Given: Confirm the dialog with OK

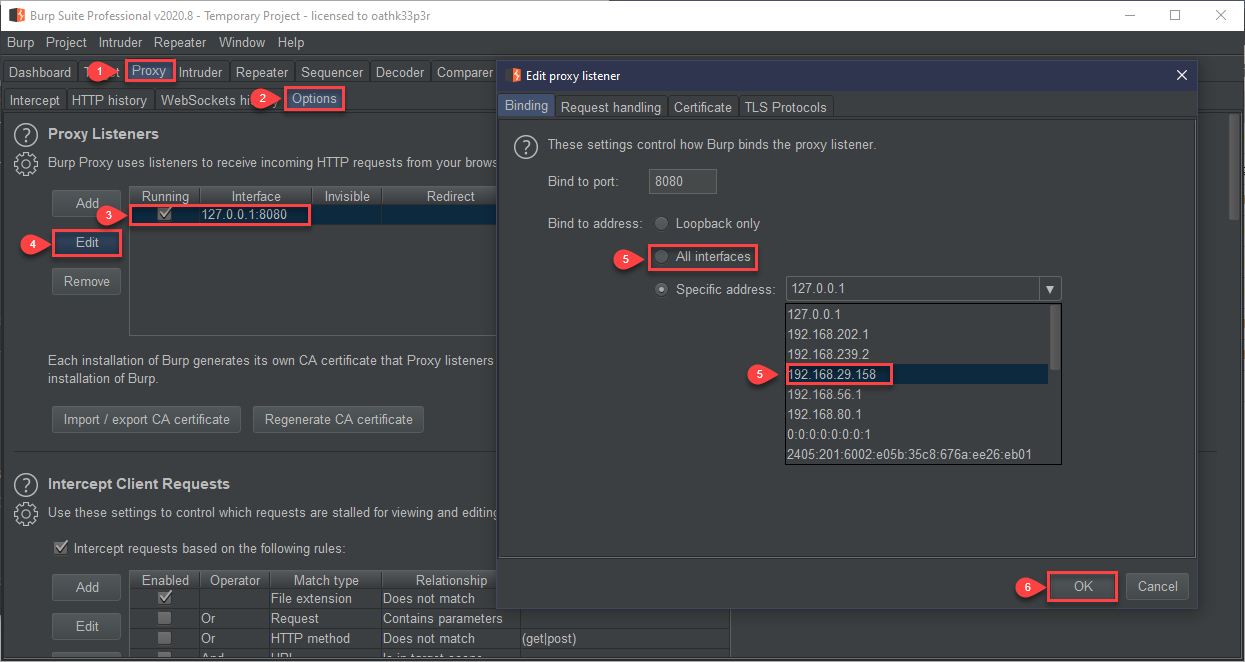Looking at the screenshot, I should (x=1083, y=587).
